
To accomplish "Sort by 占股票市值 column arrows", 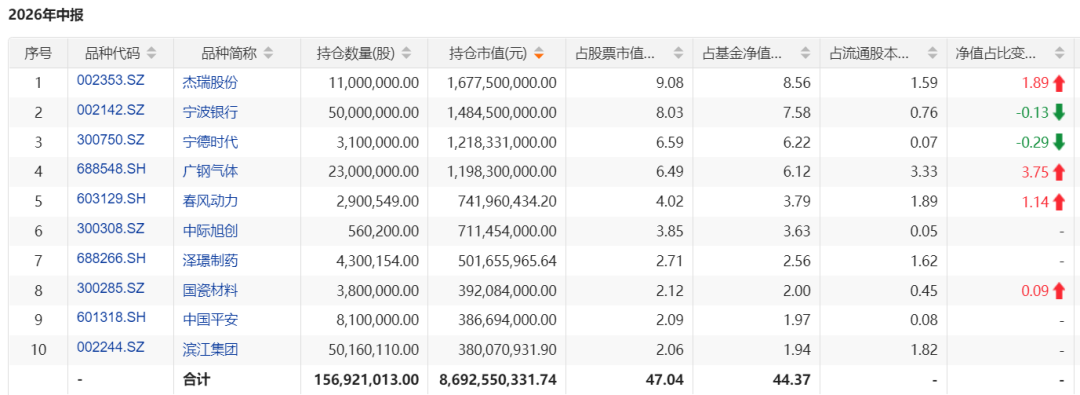I will click(x=679, y=53).
